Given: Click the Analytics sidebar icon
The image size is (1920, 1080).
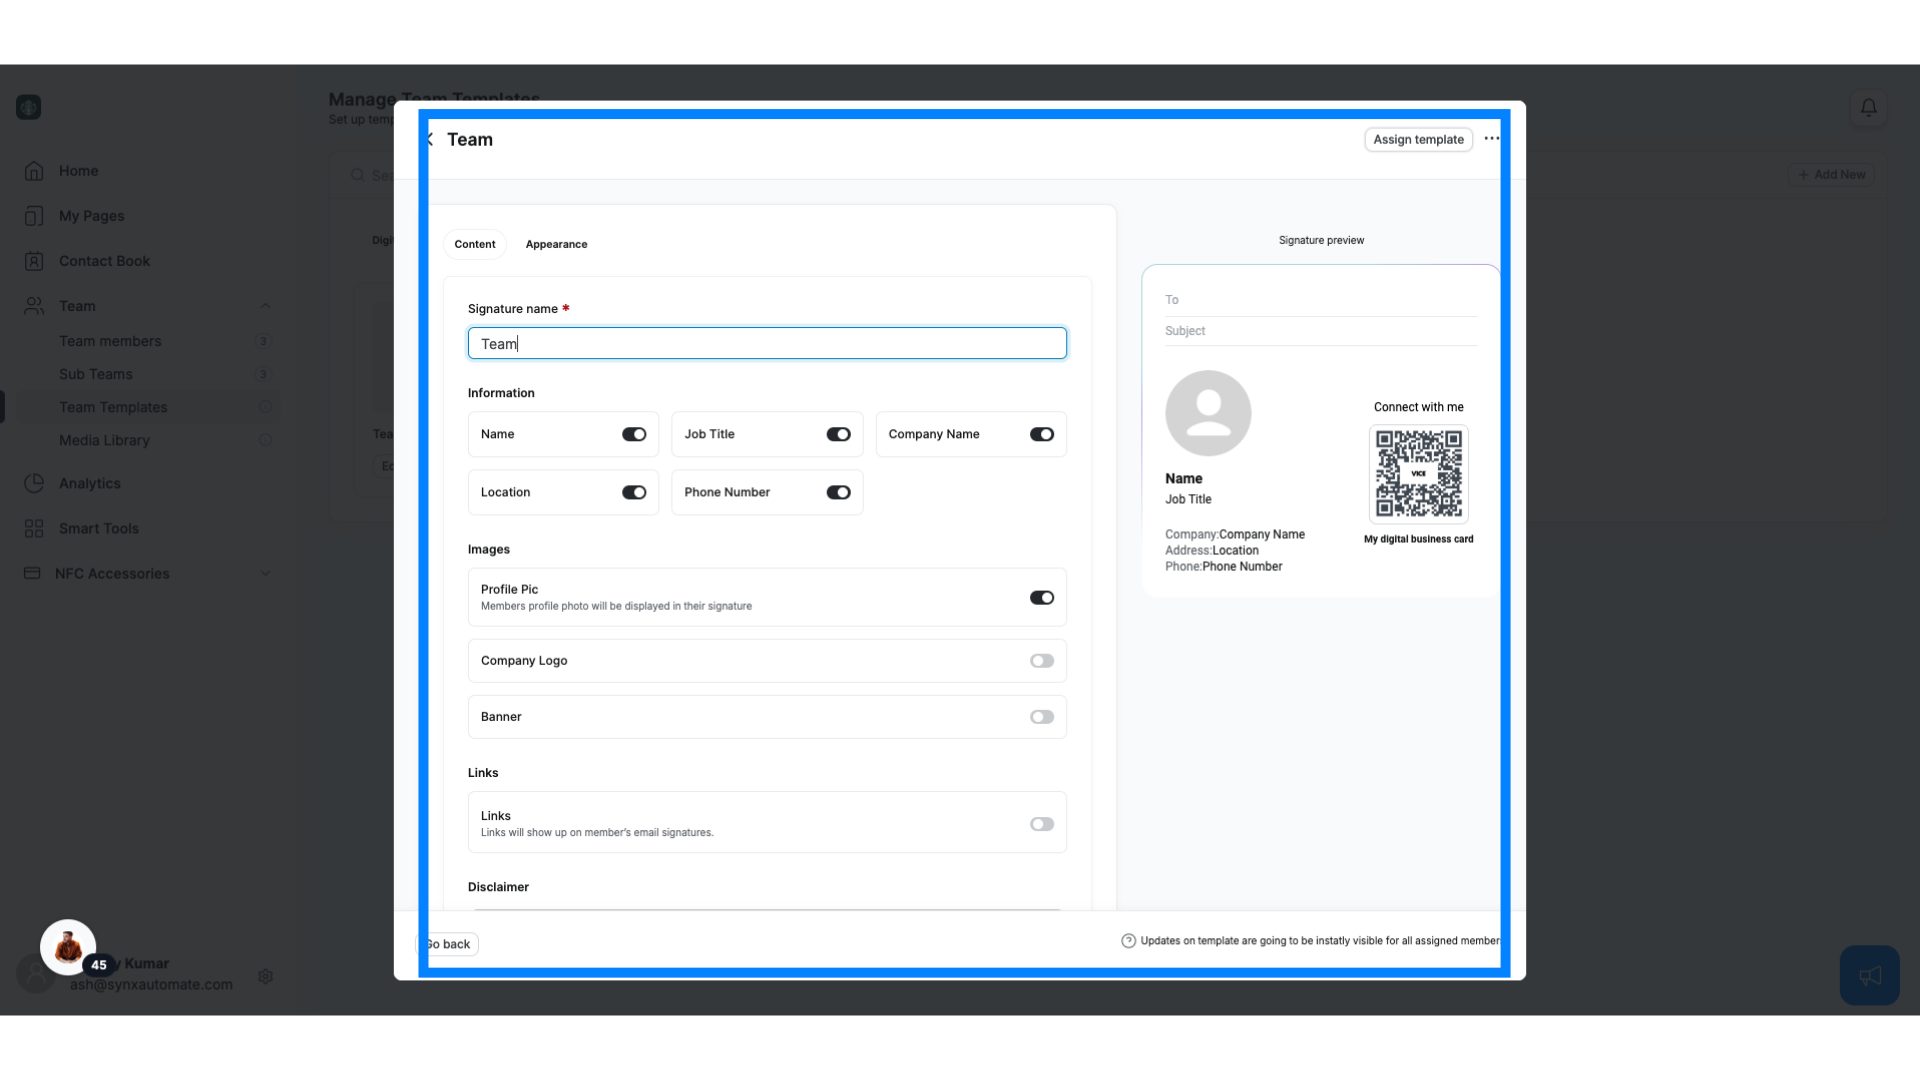Looking at the screenshot, I should (34, 483).
